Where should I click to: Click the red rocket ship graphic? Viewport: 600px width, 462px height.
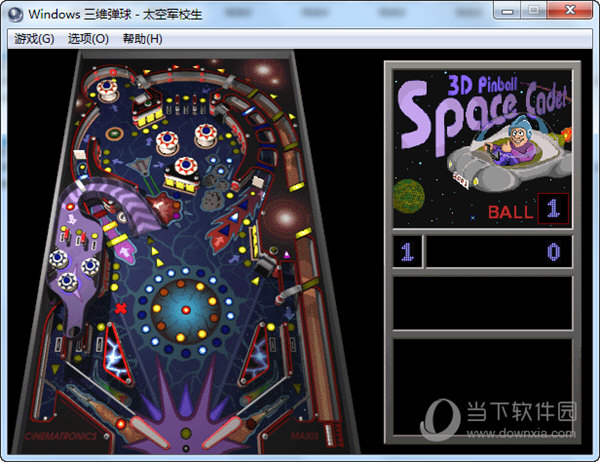tap(235, 222)
